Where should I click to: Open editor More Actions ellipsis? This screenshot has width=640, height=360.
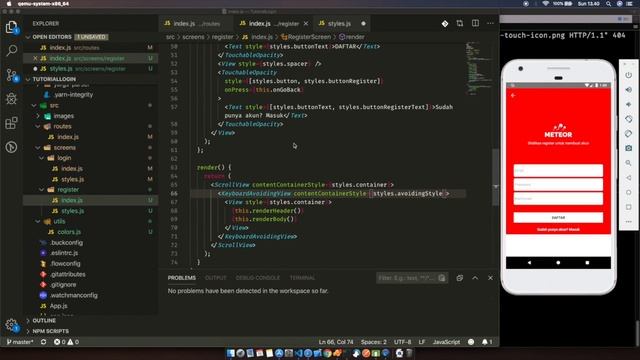point(490,23)
